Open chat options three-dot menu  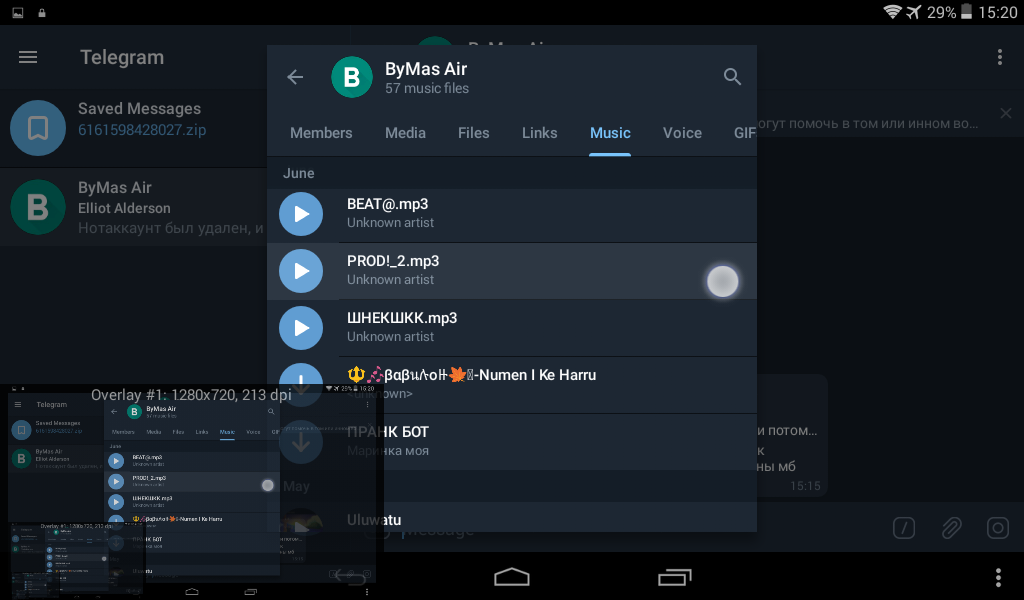tap(999, 57)
